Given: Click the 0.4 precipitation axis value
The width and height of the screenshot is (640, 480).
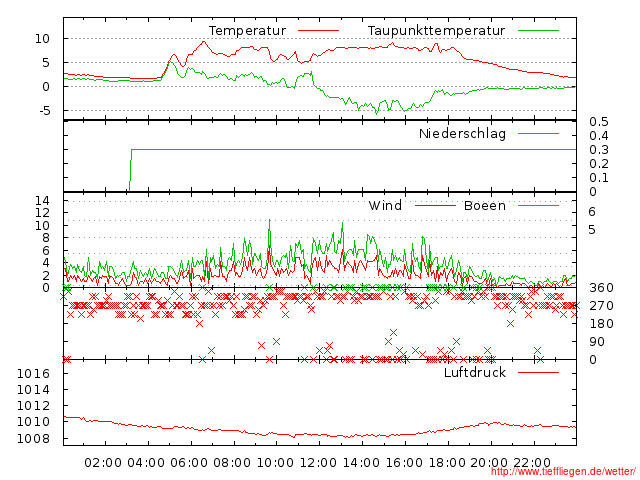Looking at the screenshot, I should [x=599, y=136].
